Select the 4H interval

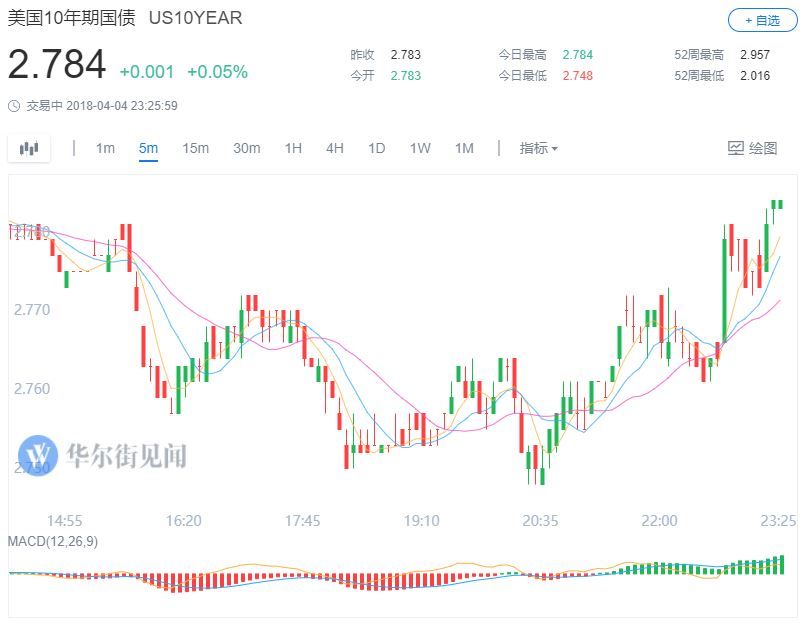[x=334, y=147]
